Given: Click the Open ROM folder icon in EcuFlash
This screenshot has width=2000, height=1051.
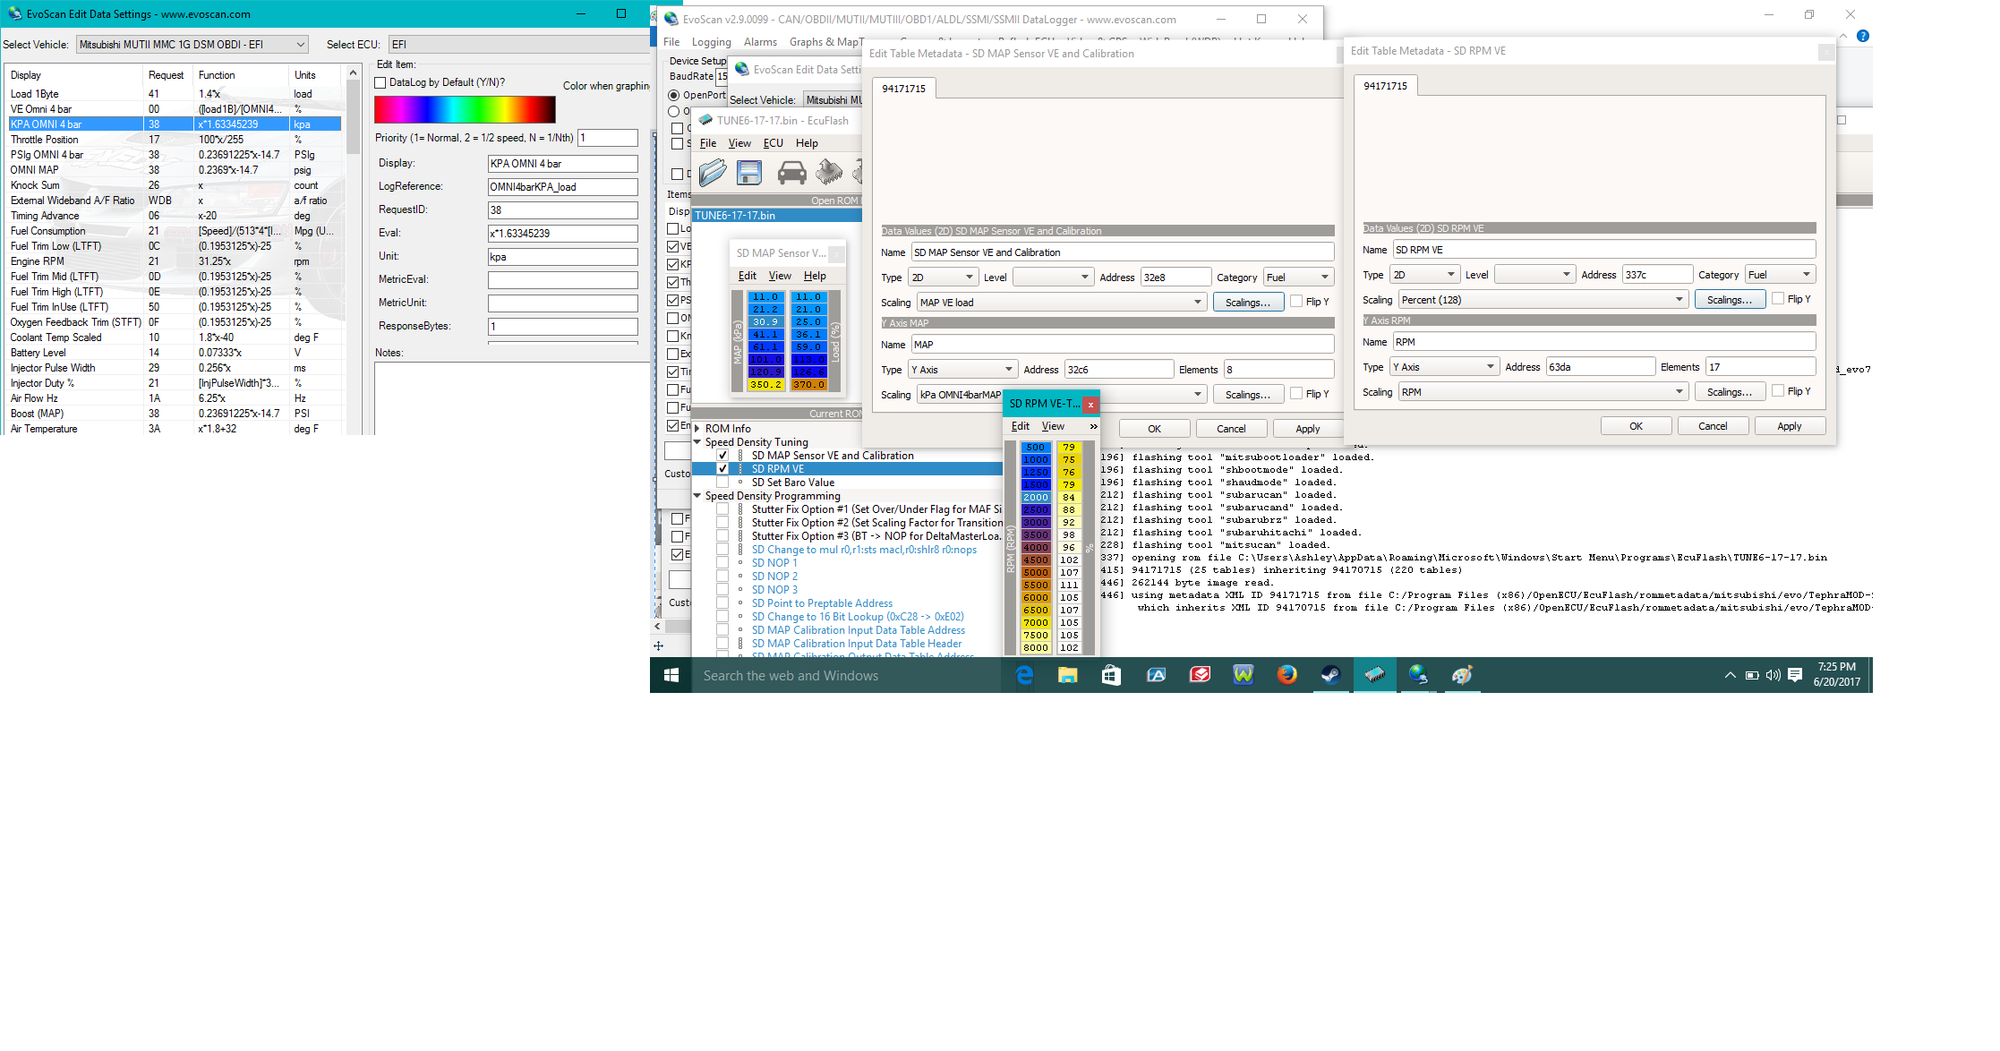Looking at the screenshot, I should (x=713, y=173).
